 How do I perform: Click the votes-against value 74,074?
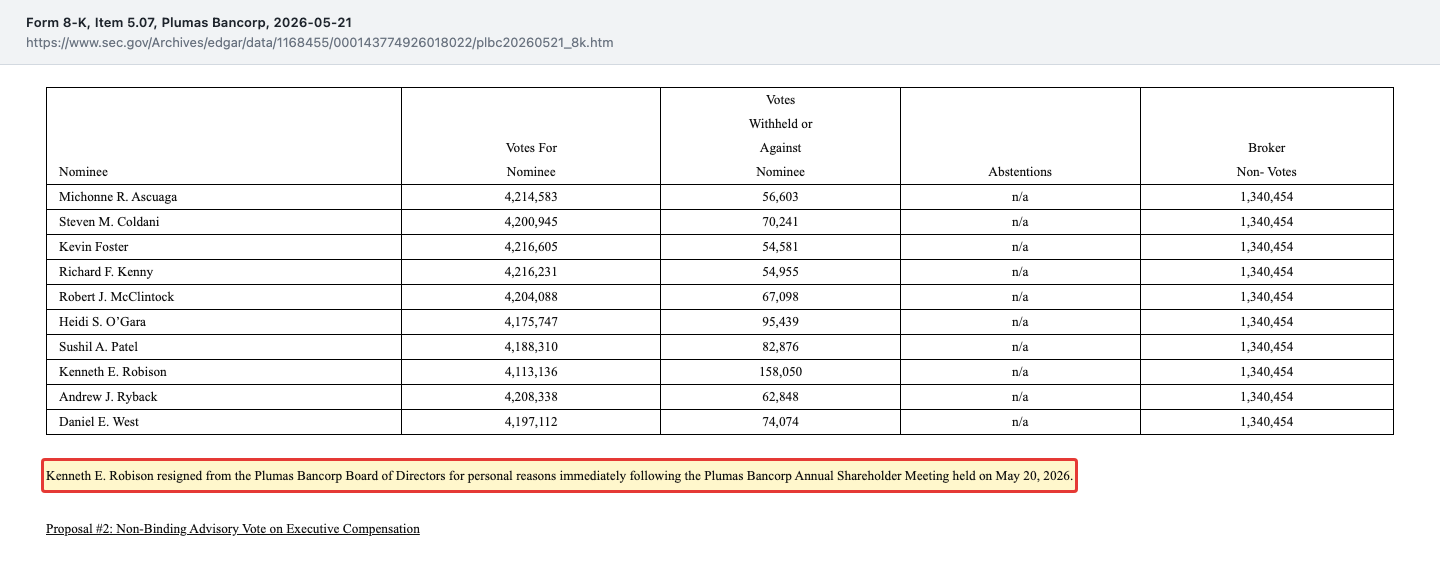(x=780, y=422)
